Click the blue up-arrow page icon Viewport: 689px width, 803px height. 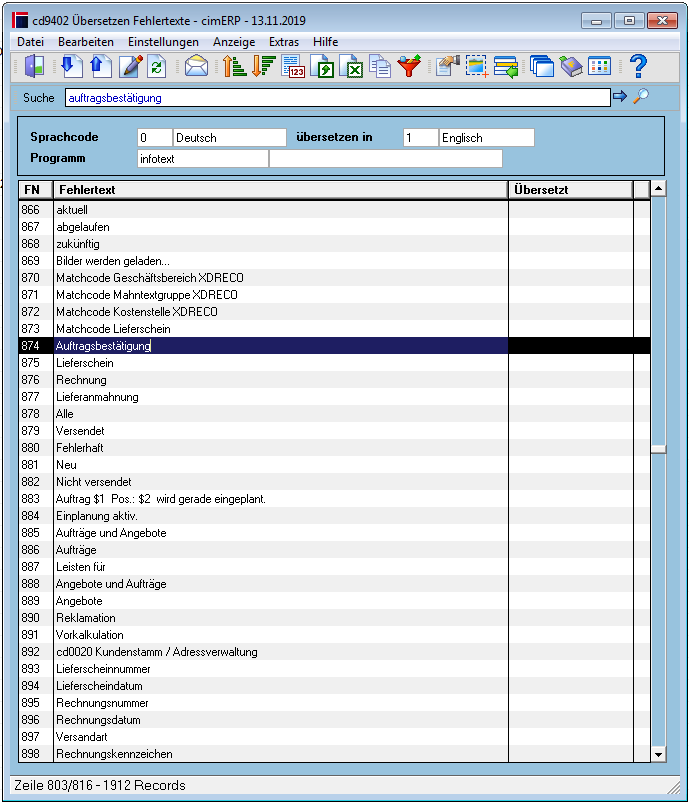tap(101, 67)
